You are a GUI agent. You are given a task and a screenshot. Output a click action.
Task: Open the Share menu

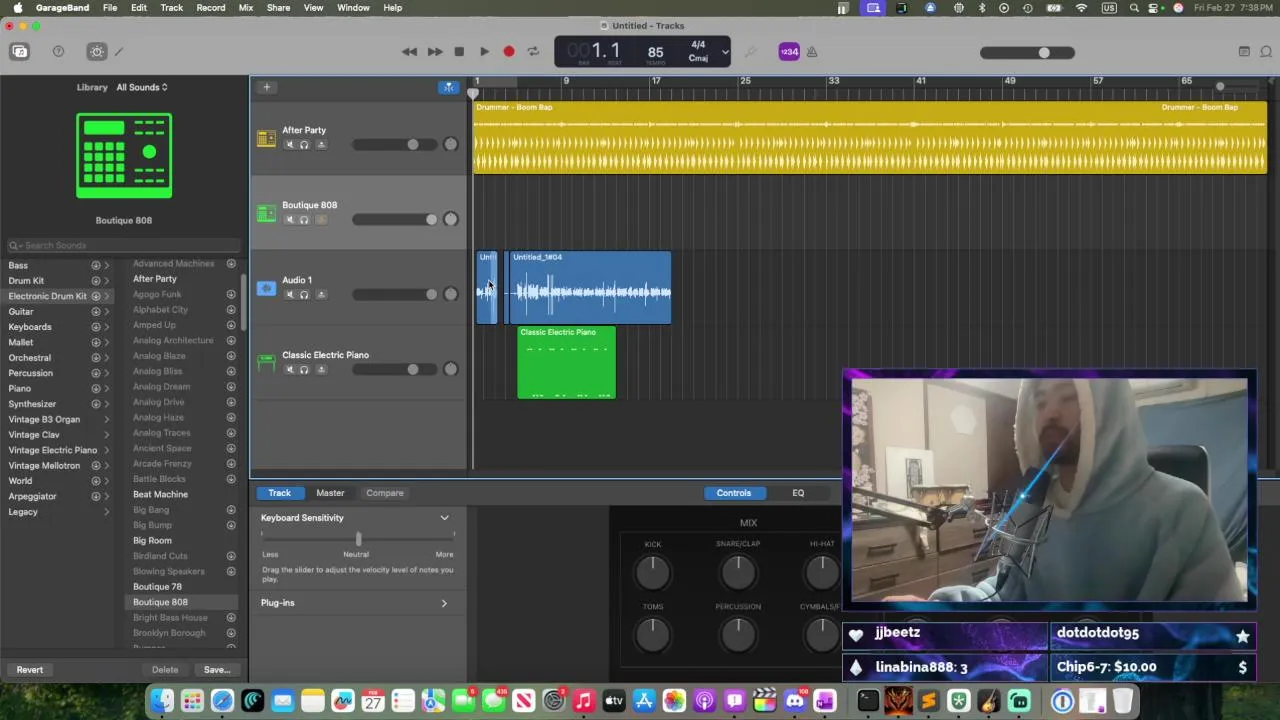pos(278,8)
